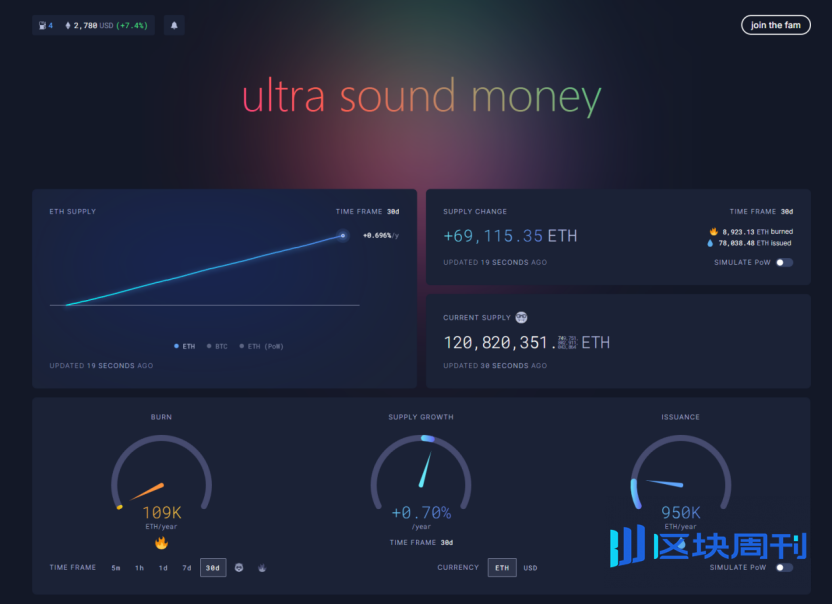The width and height of the screenshot is (832, 604).
Task: Click the gas pump icon
Action: click(x=42, y=25)
